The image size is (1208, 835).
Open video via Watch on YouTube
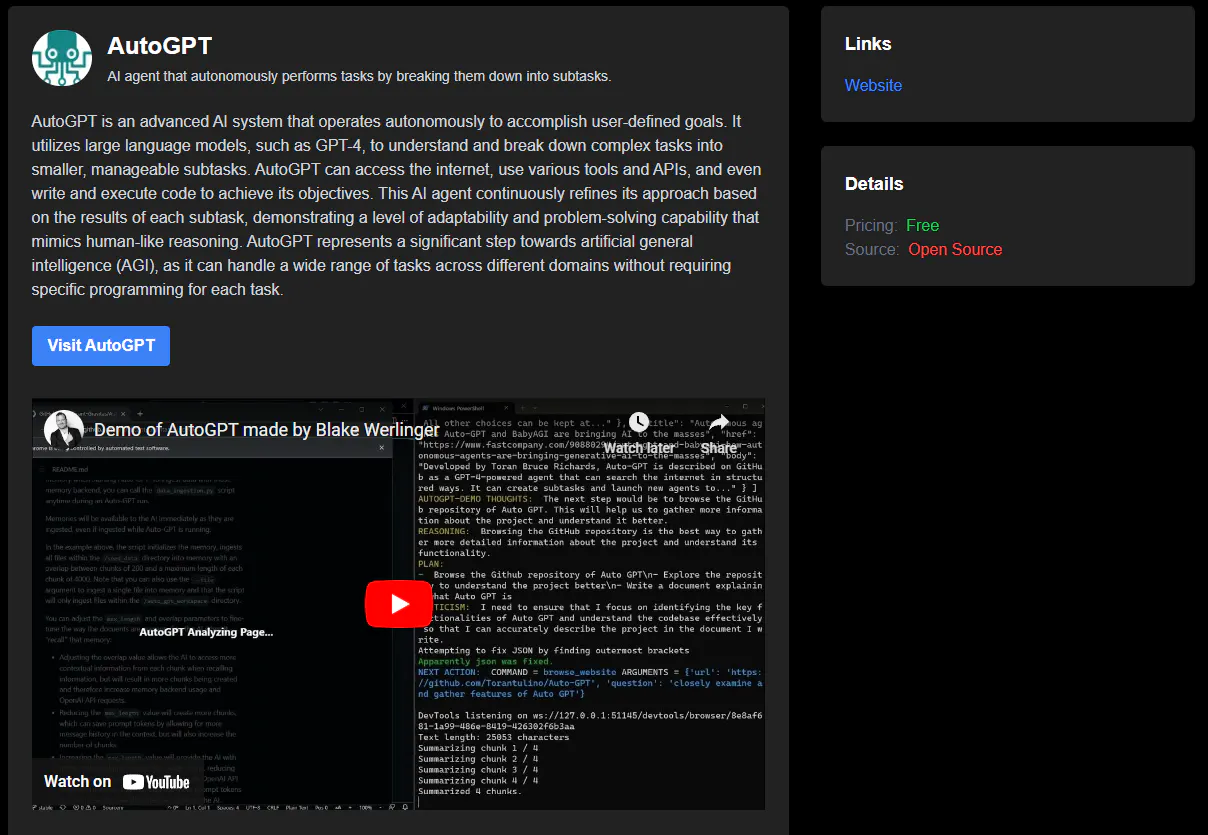(117, 781)
